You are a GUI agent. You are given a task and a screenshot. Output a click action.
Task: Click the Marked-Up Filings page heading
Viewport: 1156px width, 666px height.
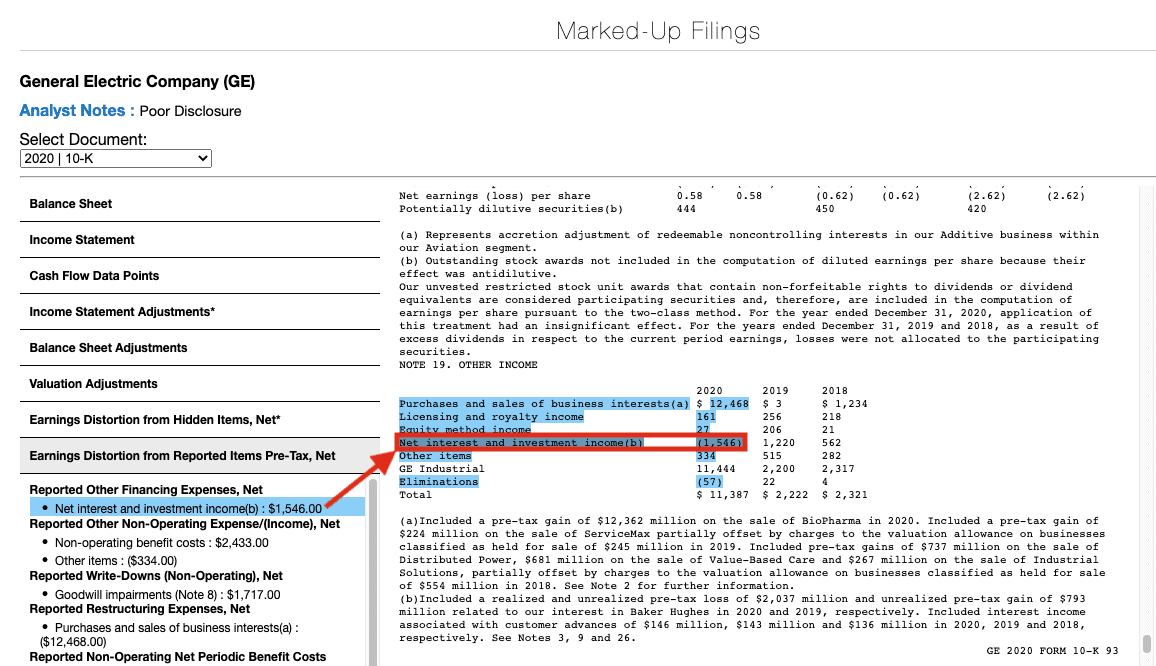[658, 31]
